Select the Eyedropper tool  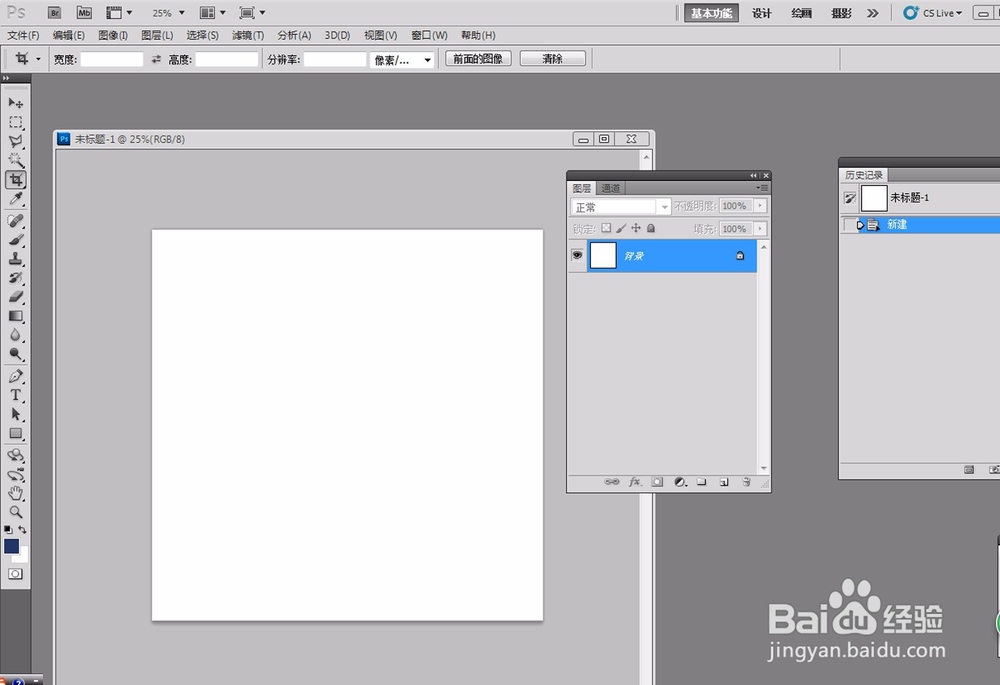click(x=15, y=199)
